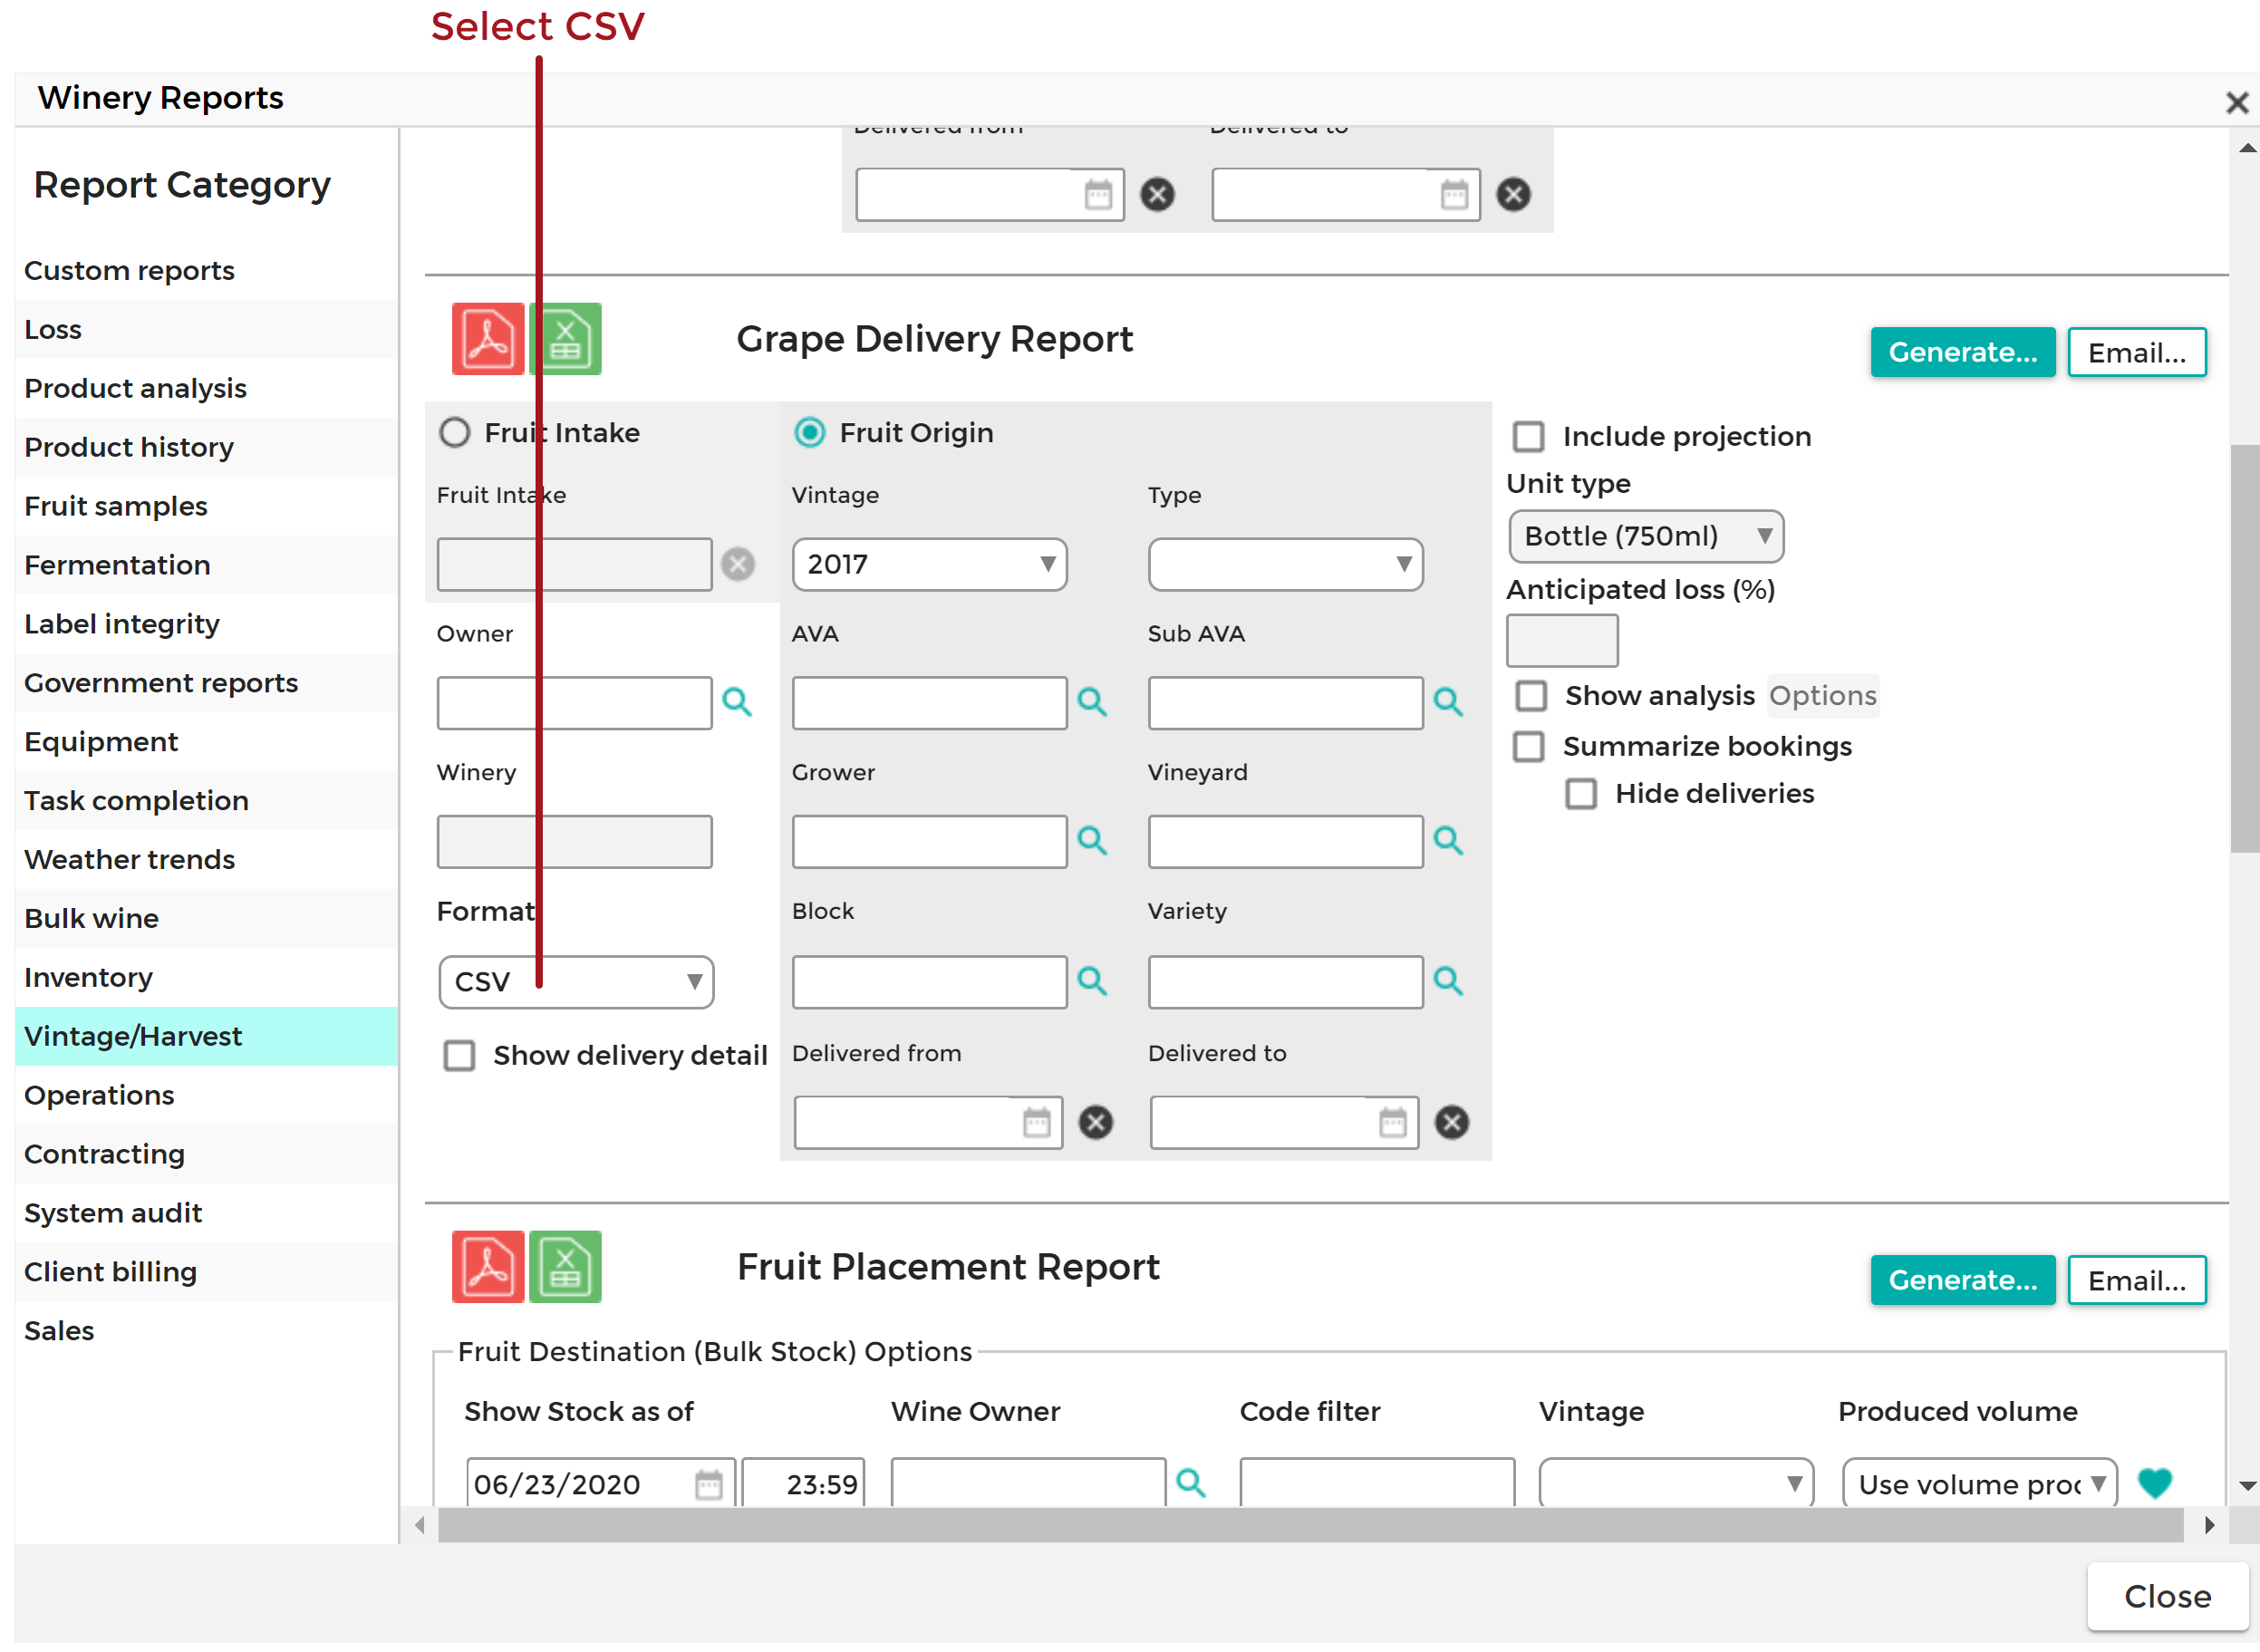Select the Bulk wine category
Image resolution: width=2260 pixels, height=1652 pixels.
[x=207, y=919]
